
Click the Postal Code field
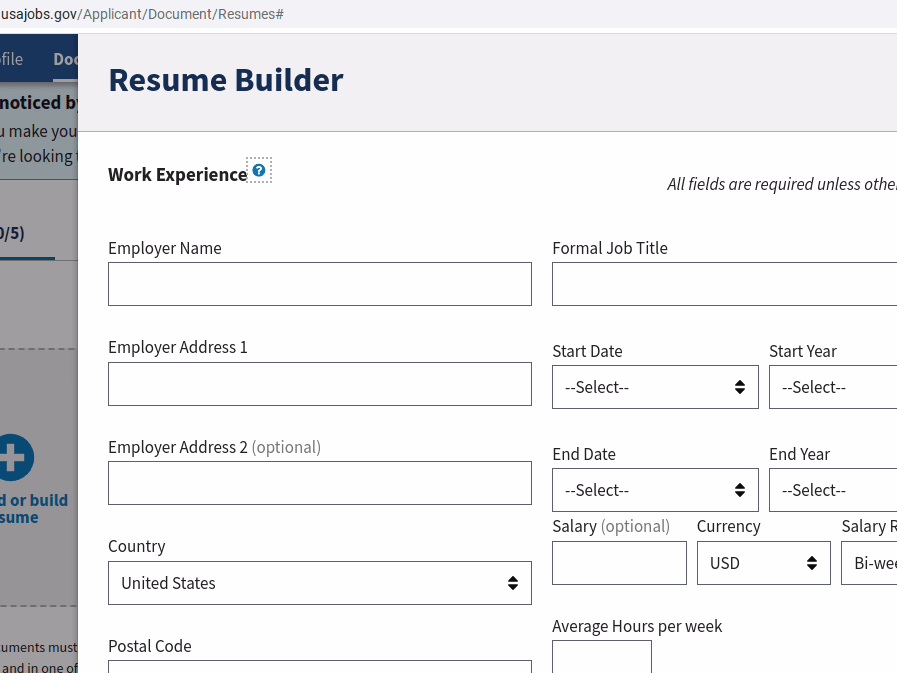pos(320,666)
